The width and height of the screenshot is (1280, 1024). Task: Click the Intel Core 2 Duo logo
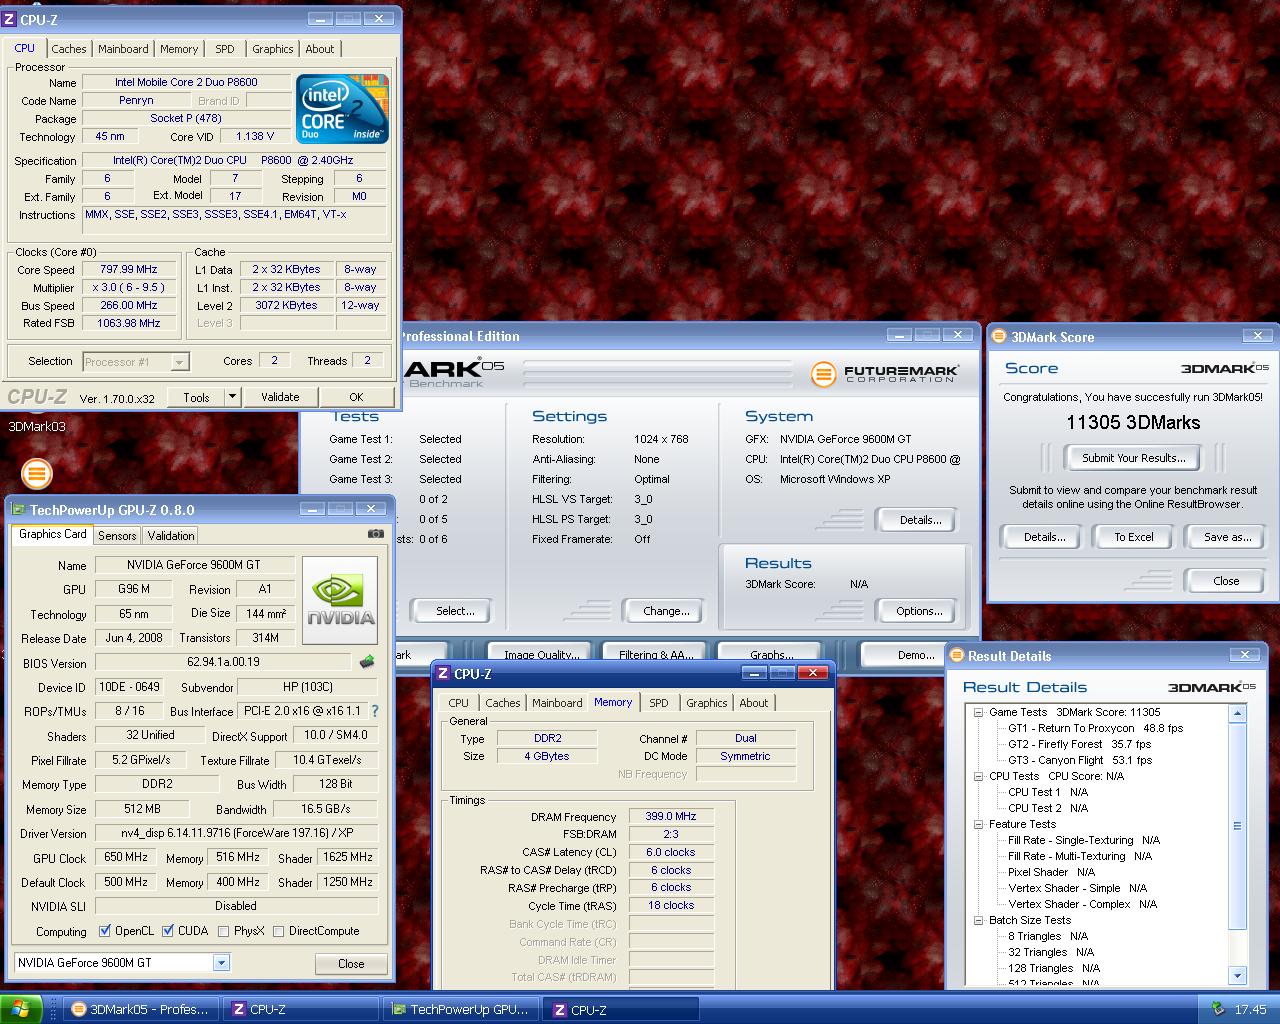coord(342,109)
